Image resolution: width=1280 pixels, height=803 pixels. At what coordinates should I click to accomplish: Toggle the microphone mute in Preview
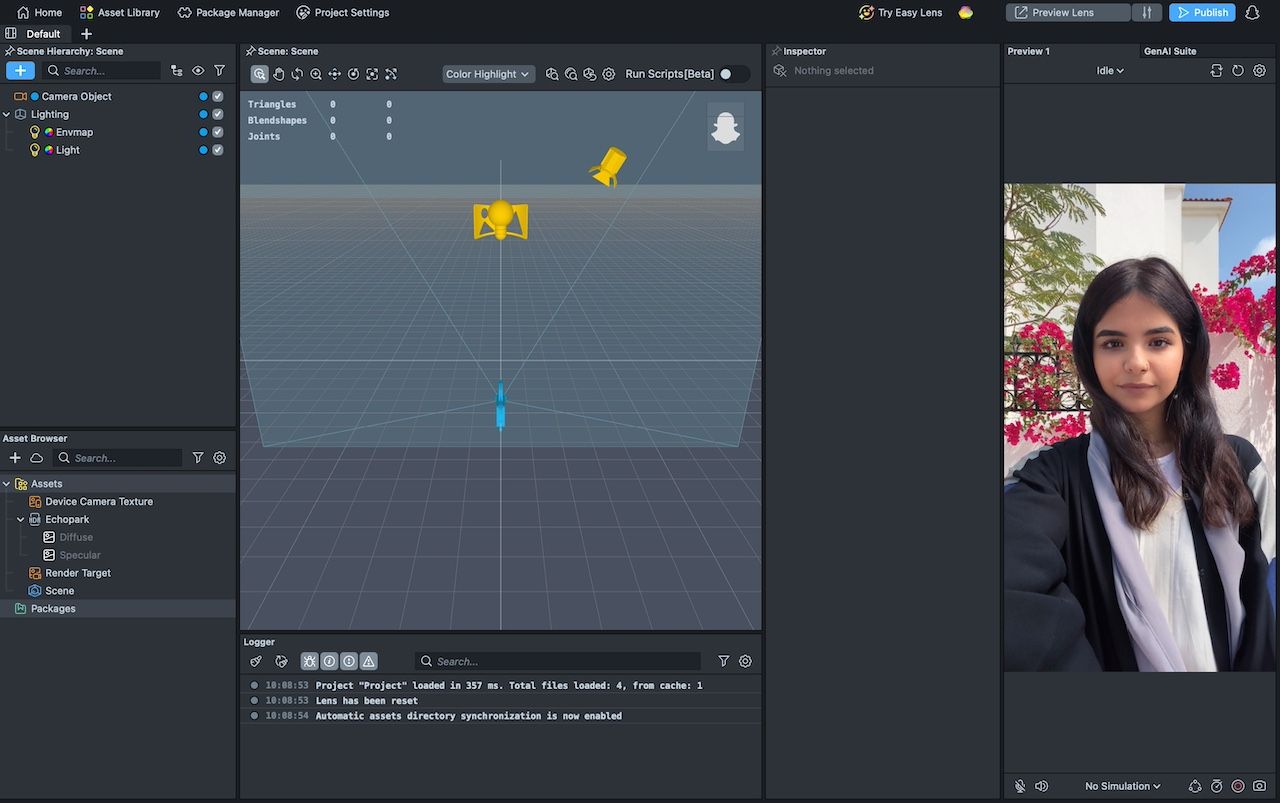pyautogui.click(x=1020, y=786)
